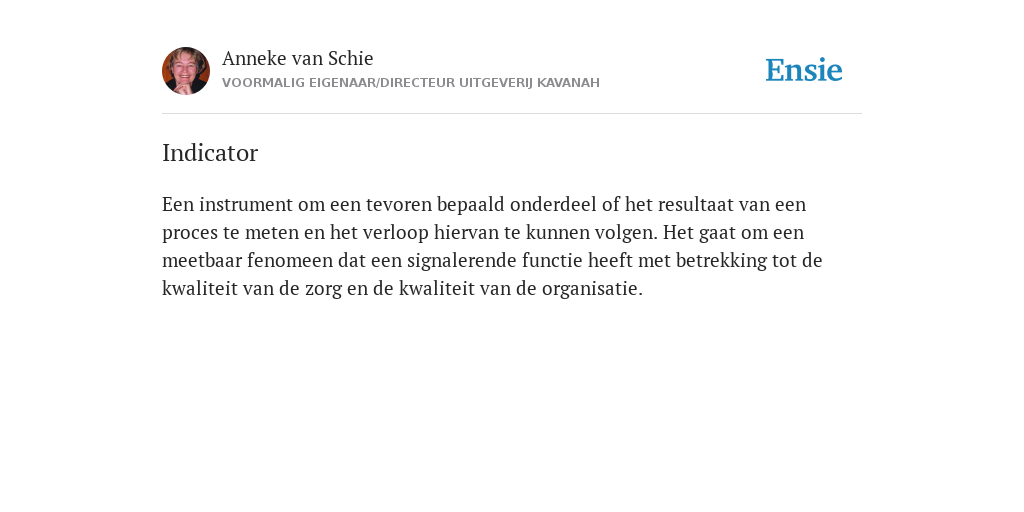This screenshot has width=1024, height=512.
Task: Click Anneke van Schie's round profile photo
Action: coord(186,71)
